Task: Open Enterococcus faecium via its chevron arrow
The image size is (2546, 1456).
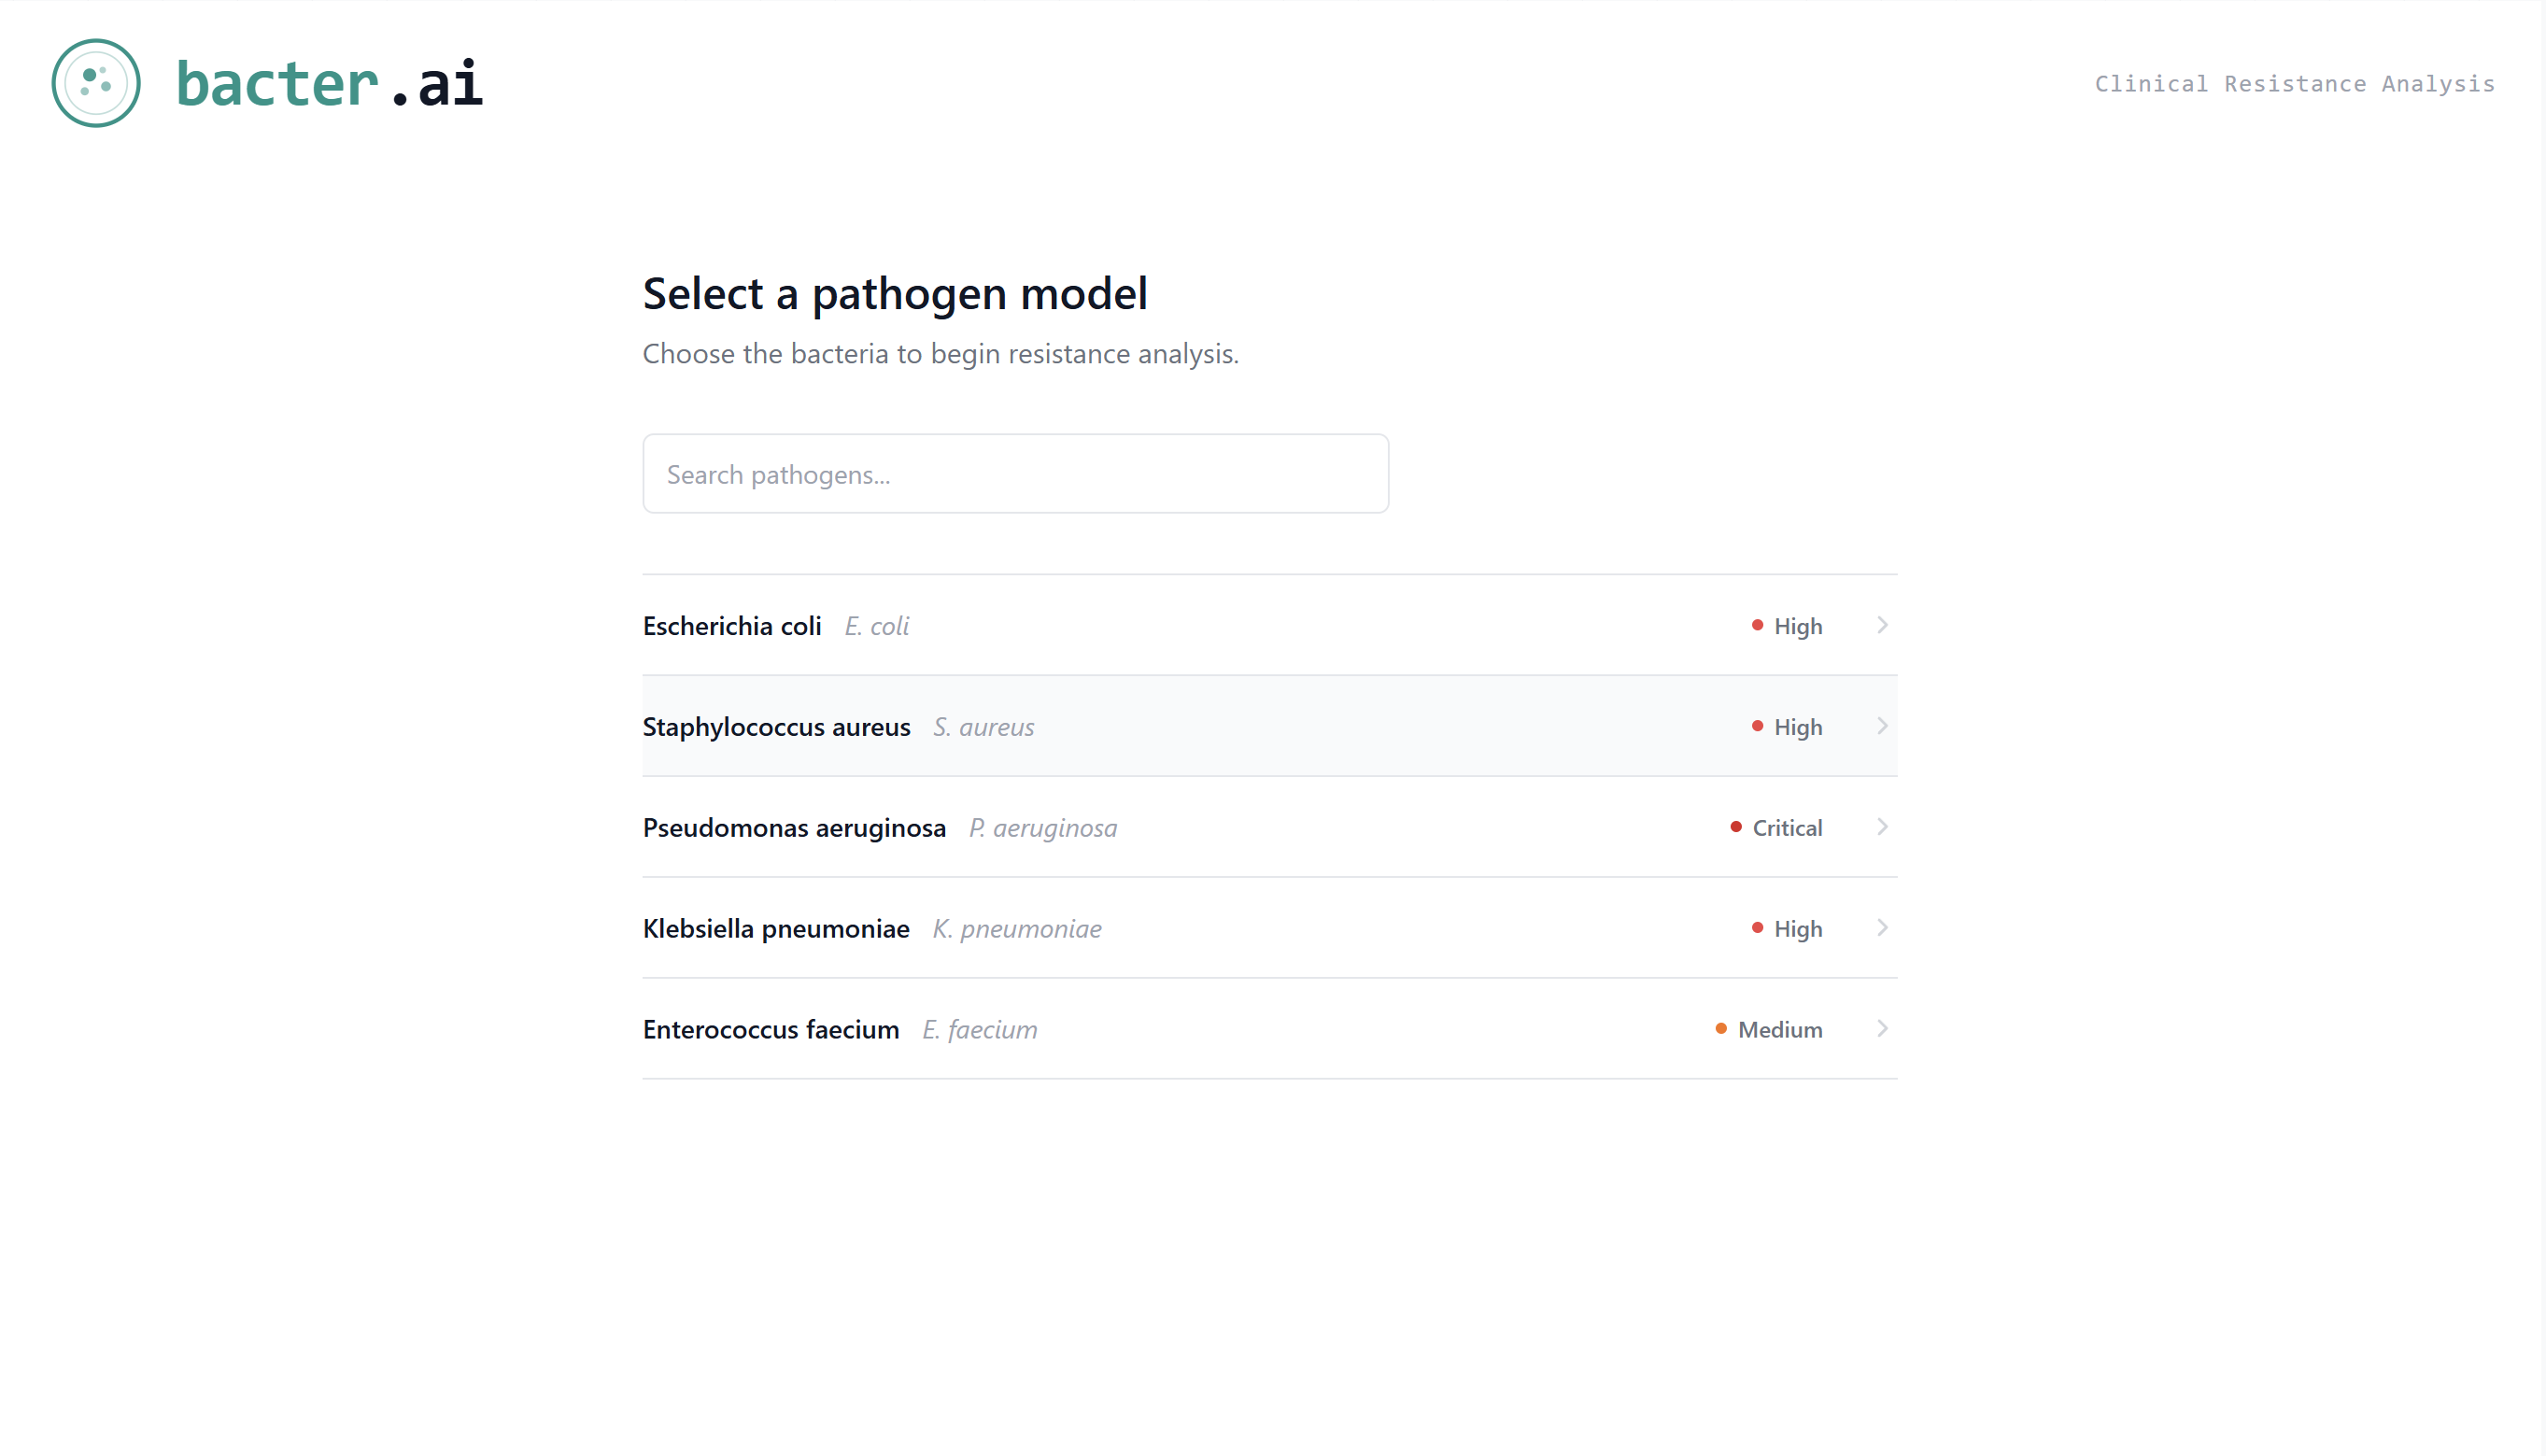Action: click(x=1882, y=1029)
